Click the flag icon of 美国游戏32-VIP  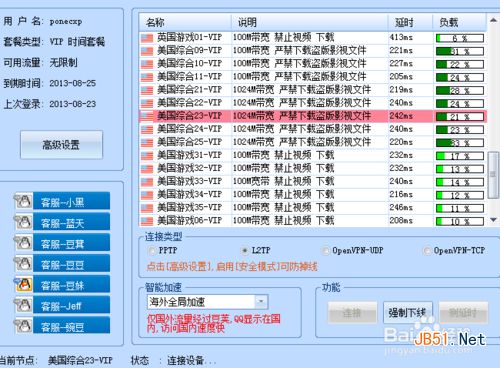coord(147,169)
